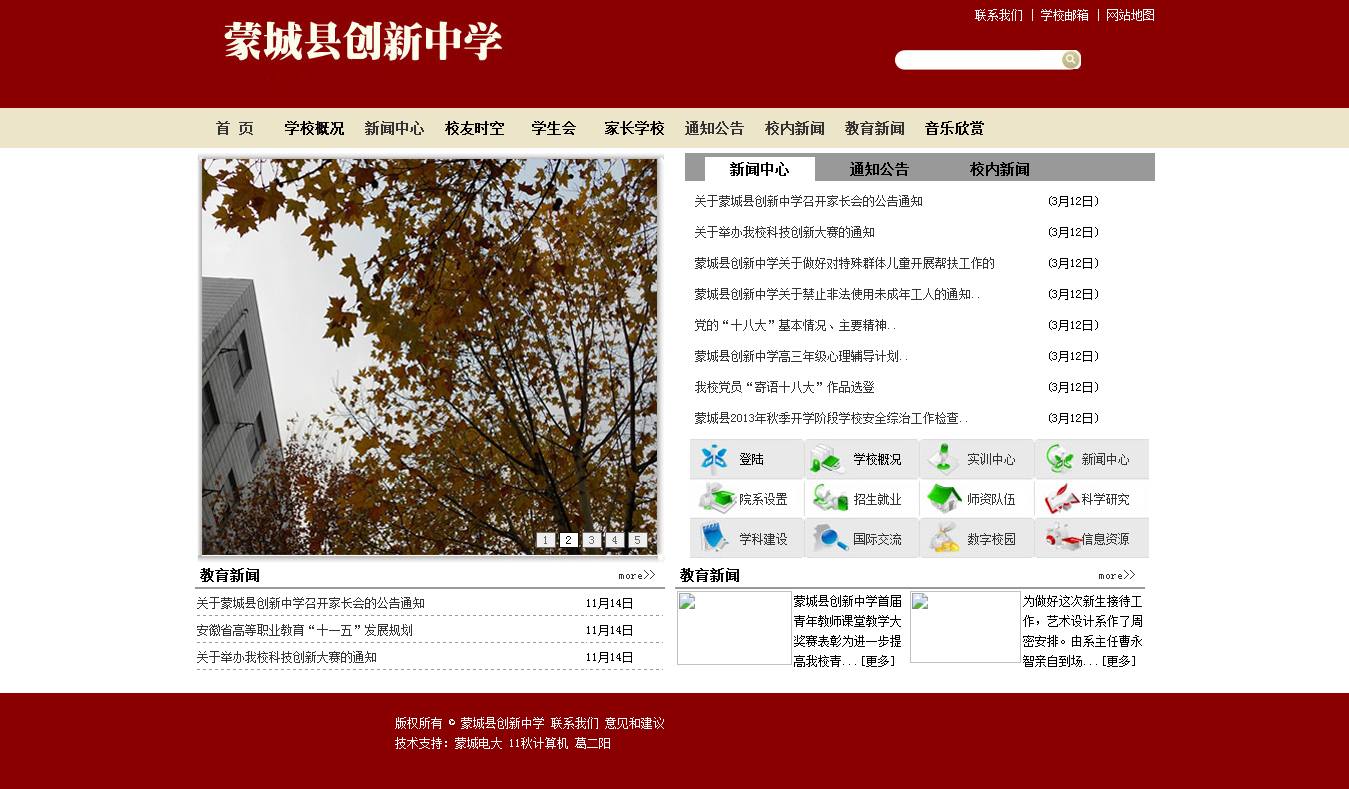Open 学生会 navigation item
The height and width of the screenshot is (789, 1349).
[554, 128]
